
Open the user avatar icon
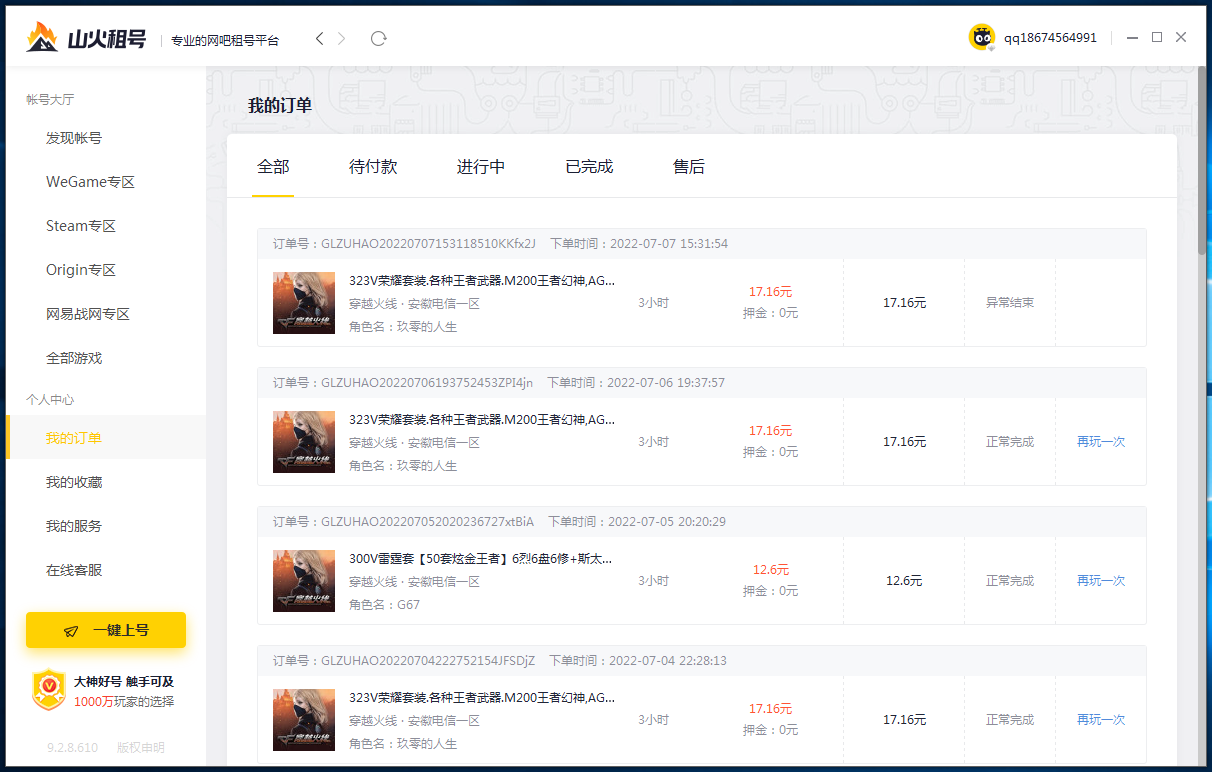(982, 38)
